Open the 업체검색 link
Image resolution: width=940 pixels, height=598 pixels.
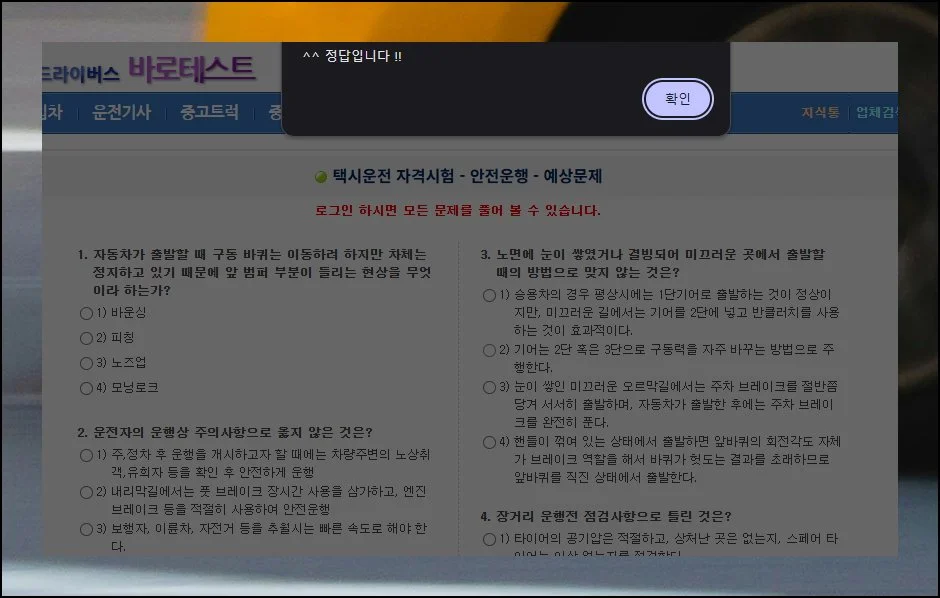pyautogui.click(x=876, y=112)
